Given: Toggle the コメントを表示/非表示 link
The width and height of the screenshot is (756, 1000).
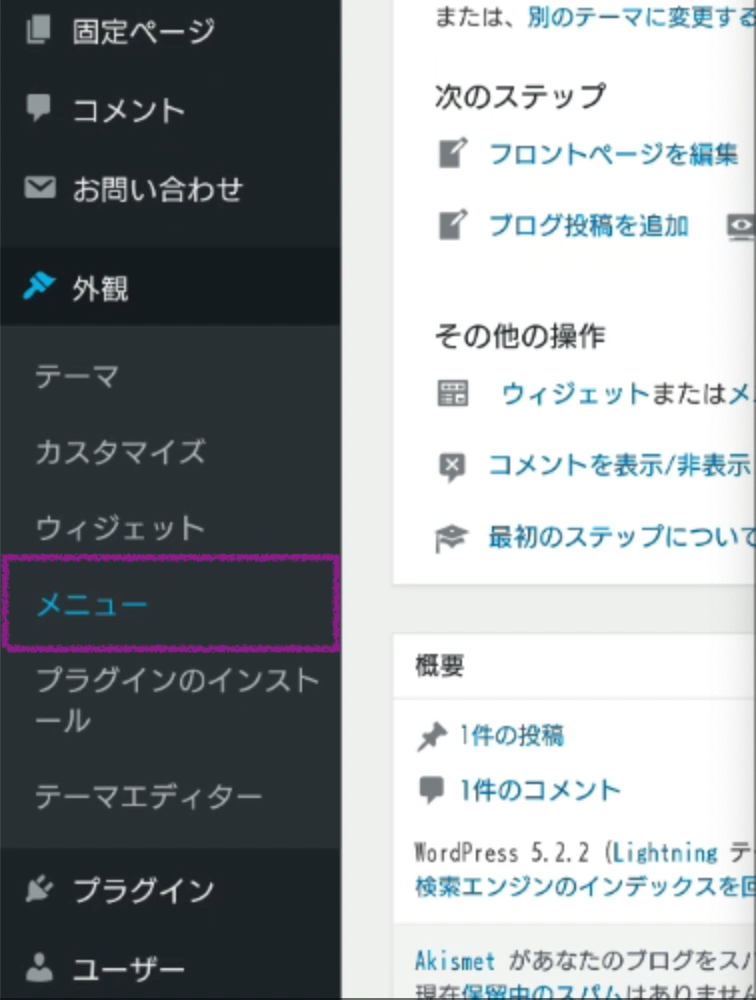Looking at the screenshot, I should coord(618,465).
